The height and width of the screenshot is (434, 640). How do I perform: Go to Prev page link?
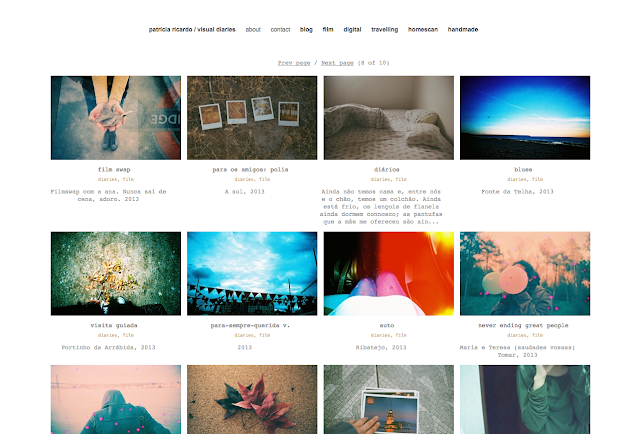click(x=294, y=63)
